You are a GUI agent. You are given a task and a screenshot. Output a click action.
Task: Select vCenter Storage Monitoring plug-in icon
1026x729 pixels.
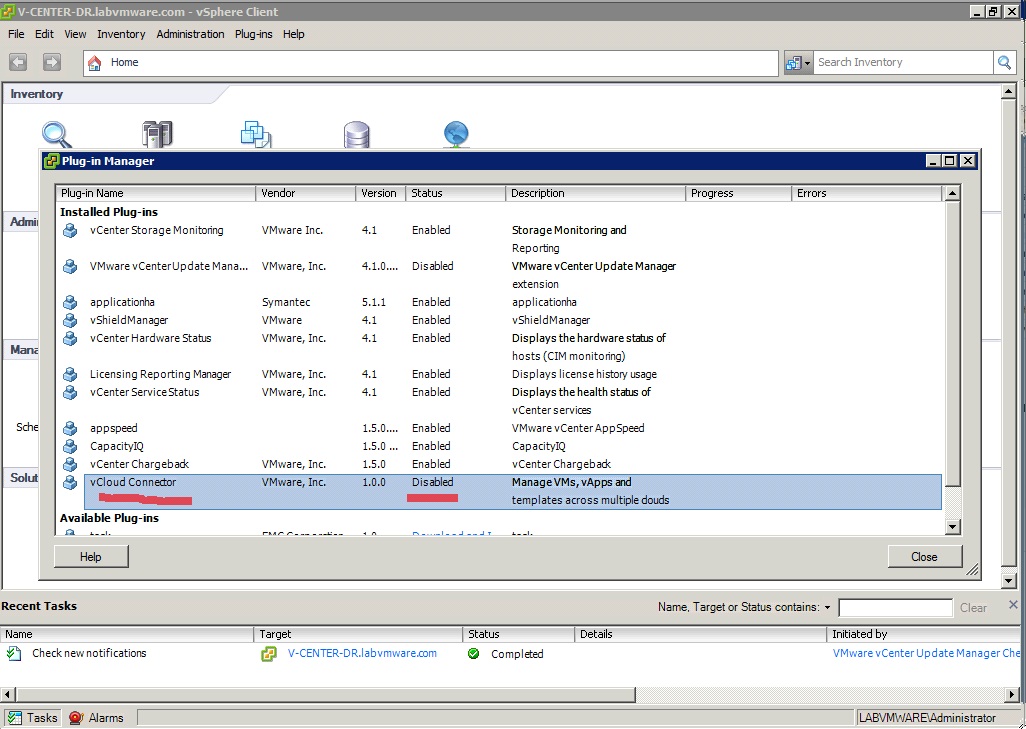coord(70,230)
